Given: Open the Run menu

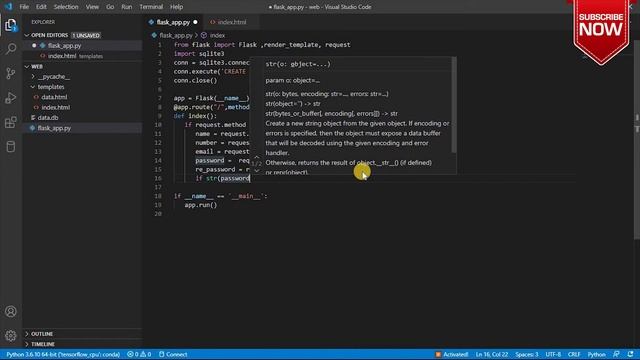Looking at the screenshot, I should (x=127, y=7).
